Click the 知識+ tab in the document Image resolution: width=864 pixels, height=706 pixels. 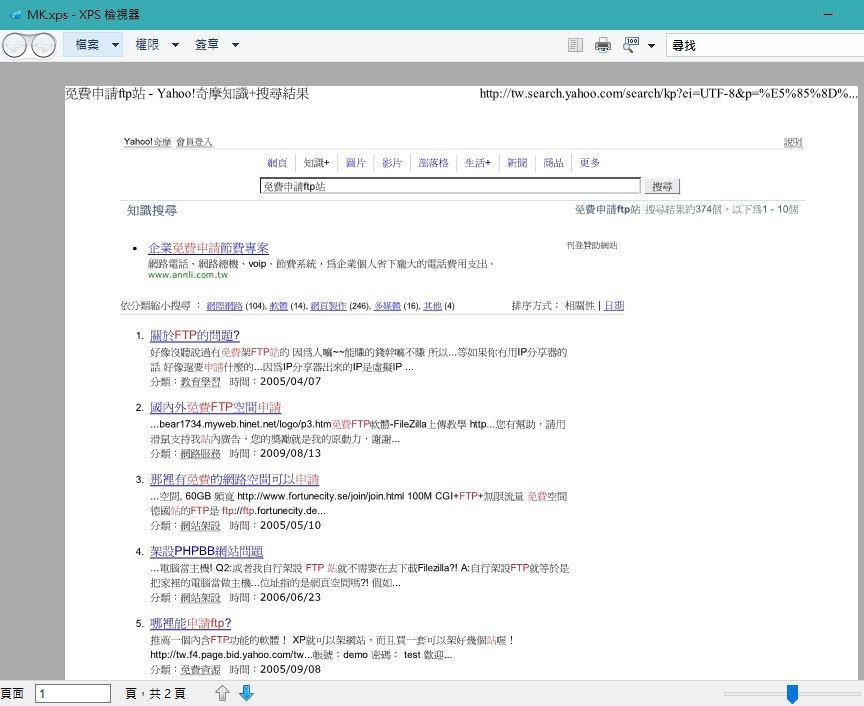316,163
